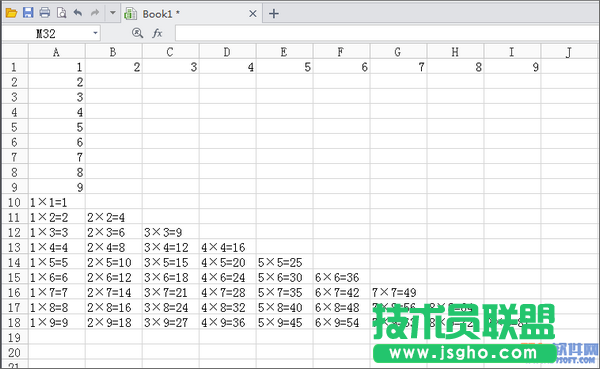Select row 10 header

15,202
